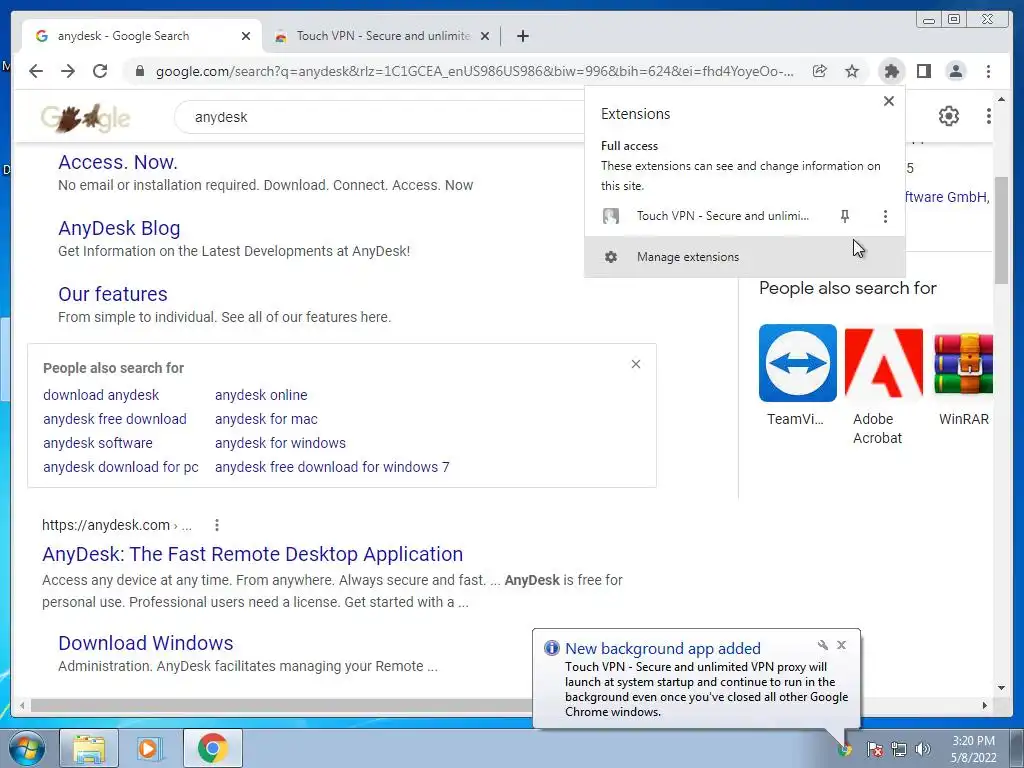Search for anydesk for windows

280,443
